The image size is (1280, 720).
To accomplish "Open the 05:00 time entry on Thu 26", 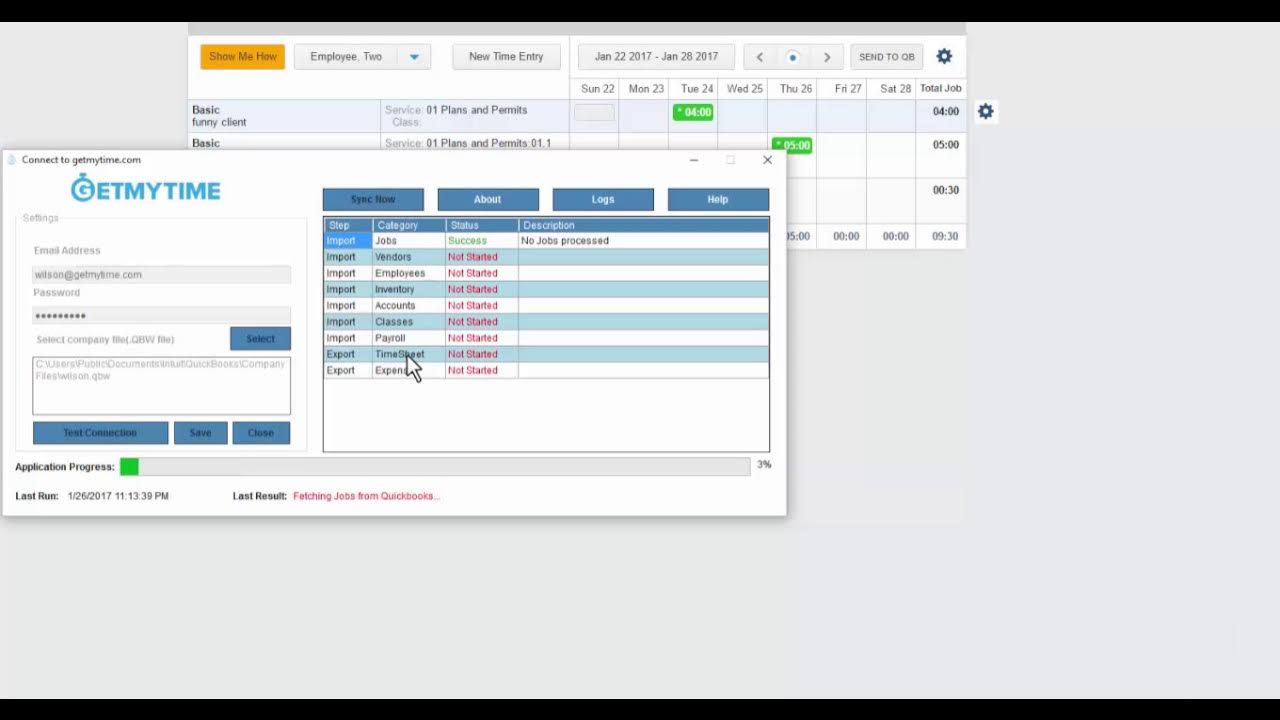I will pyautogui.click(x=792, y=145).
